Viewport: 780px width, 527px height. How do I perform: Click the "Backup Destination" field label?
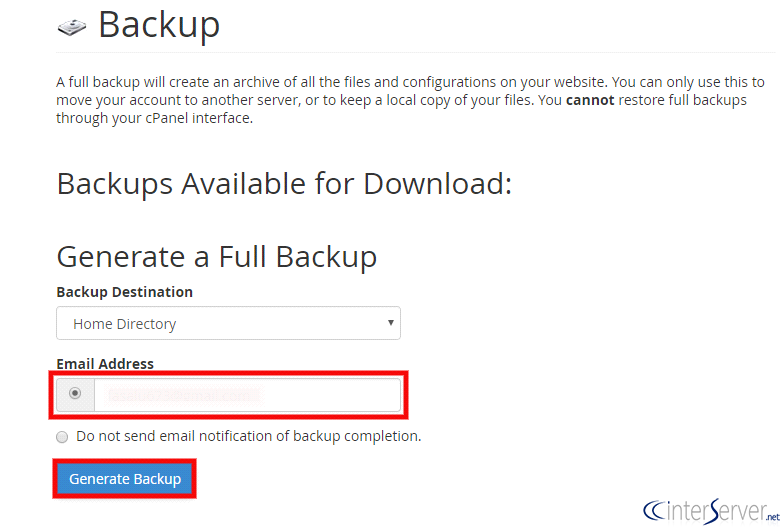[124, 292]
